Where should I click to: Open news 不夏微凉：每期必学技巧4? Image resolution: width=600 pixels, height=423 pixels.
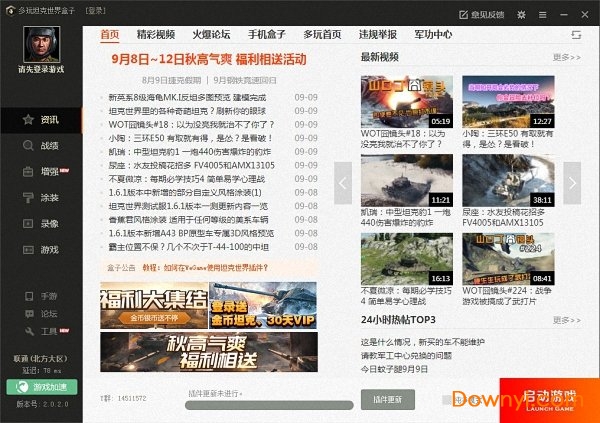tap(187, 179)
